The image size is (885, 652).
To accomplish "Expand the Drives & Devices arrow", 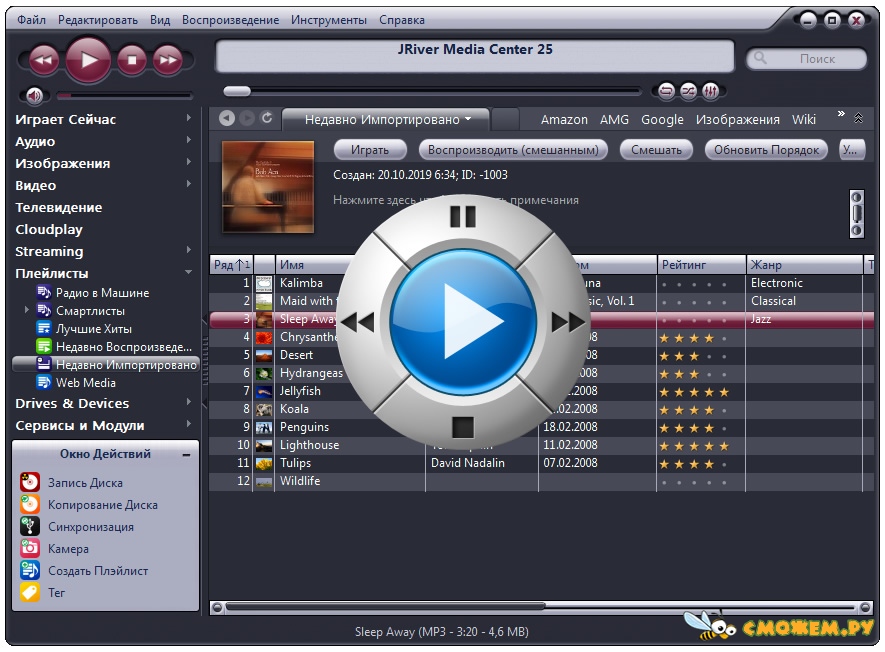I will click(x=189, y=402).
